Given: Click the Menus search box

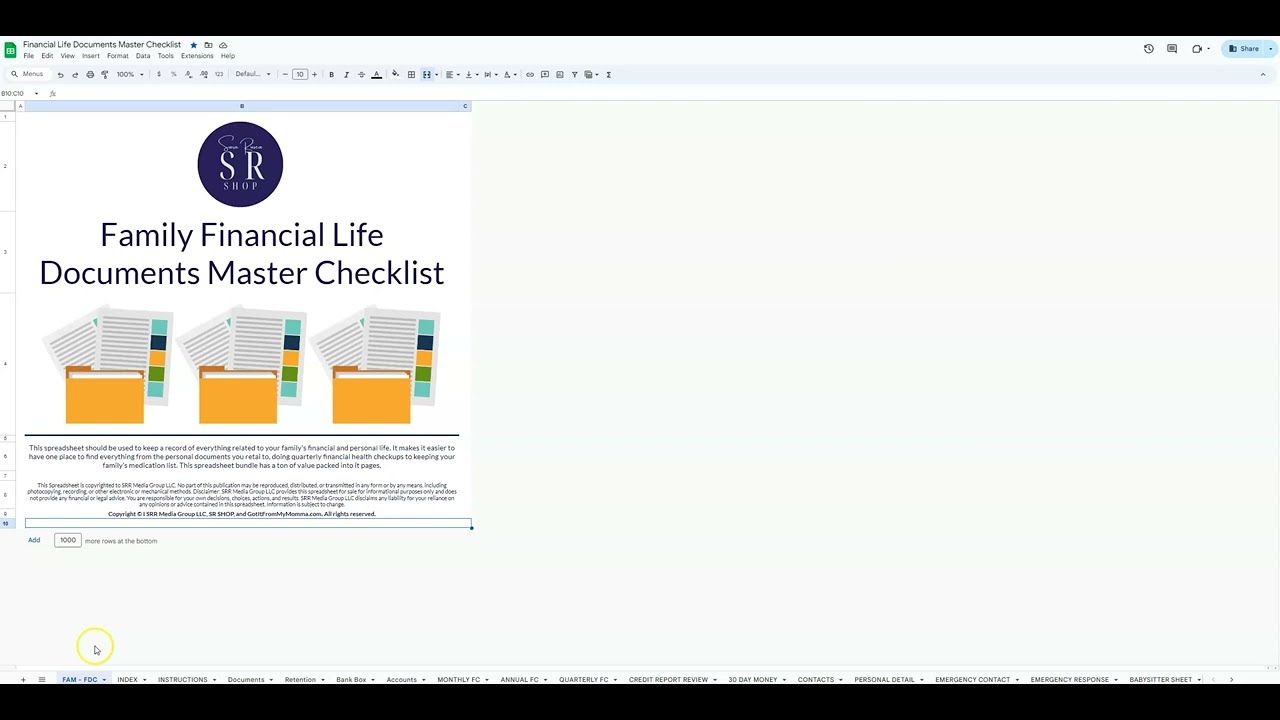Looking at the screenshot, I should [x=28, y=75].
